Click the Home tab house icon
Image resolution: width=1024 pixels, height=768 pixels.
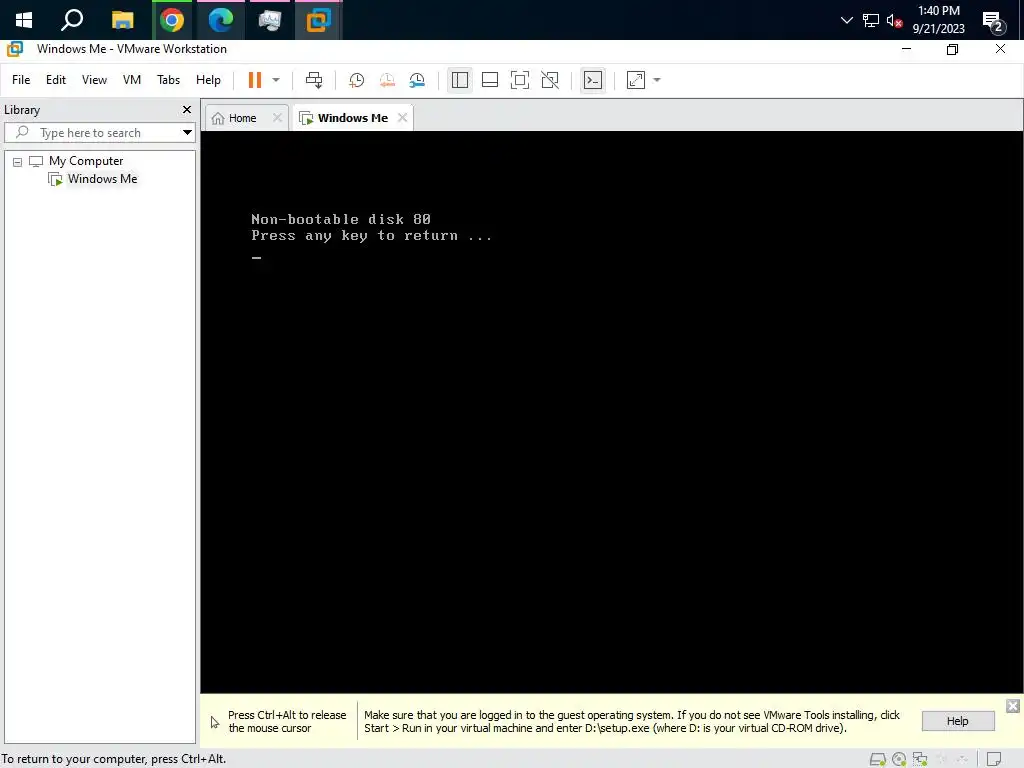(x=218, y=118)
